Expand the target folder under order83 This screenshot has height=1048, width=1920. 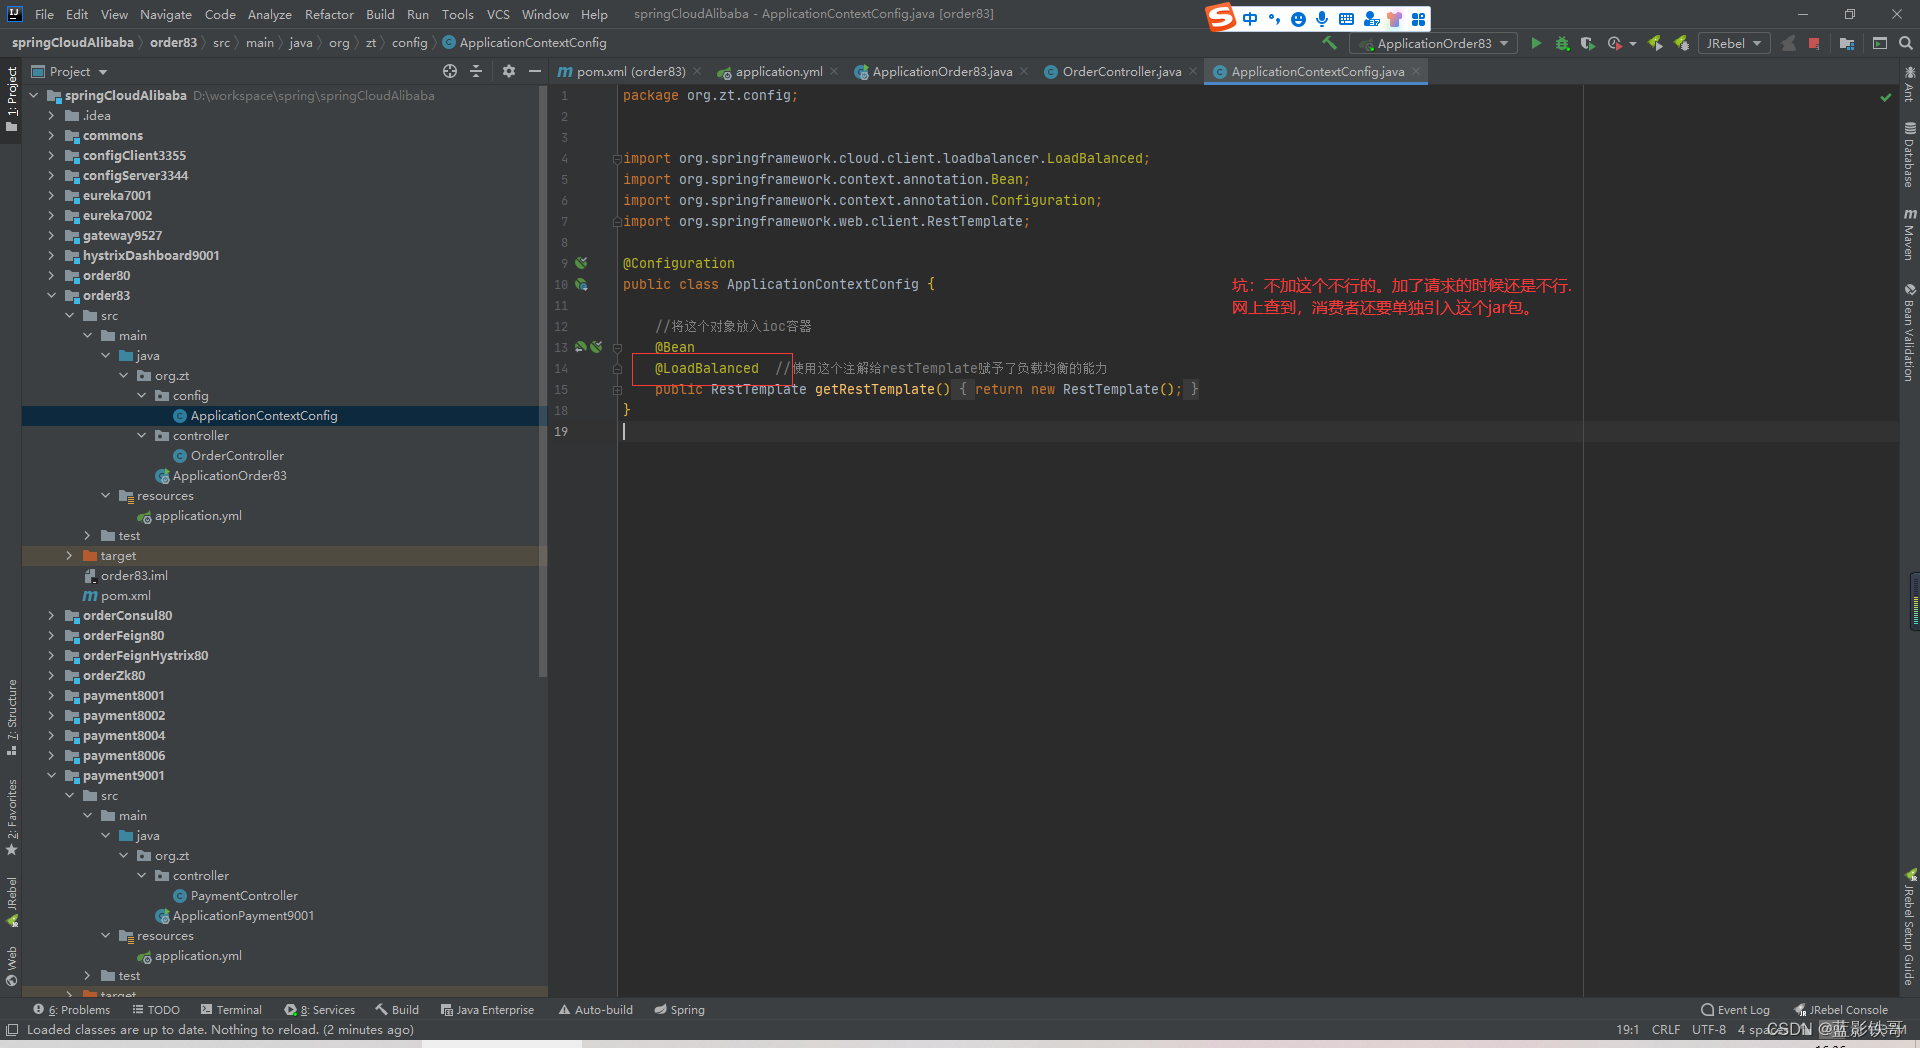click(69, 556)
